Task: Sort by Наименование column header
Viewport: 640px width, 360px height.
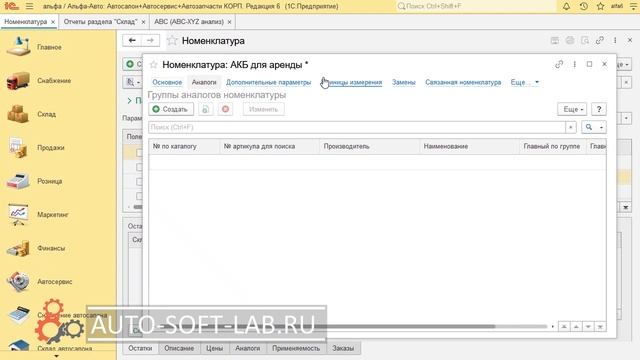Action: click(x=469, y=146)
